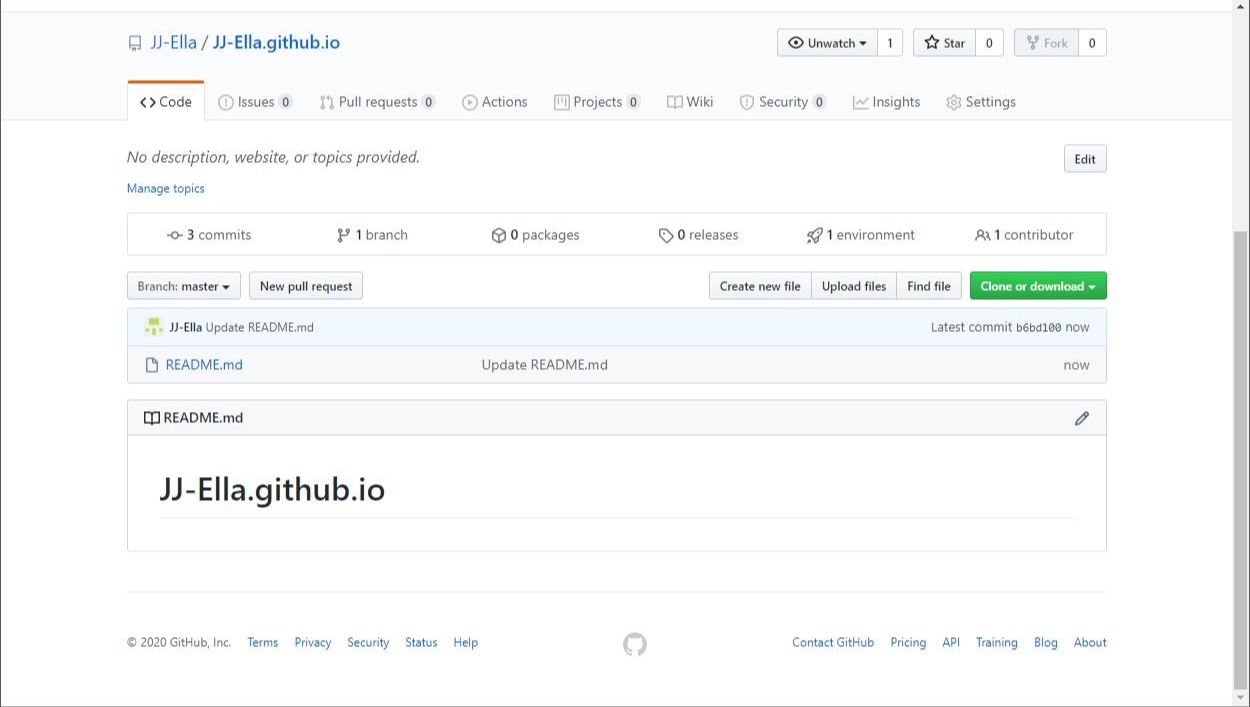The width and height of the screenshot is (1250, 707).
Task: Open the Unwatch dropdown
Action: (827, 43)
